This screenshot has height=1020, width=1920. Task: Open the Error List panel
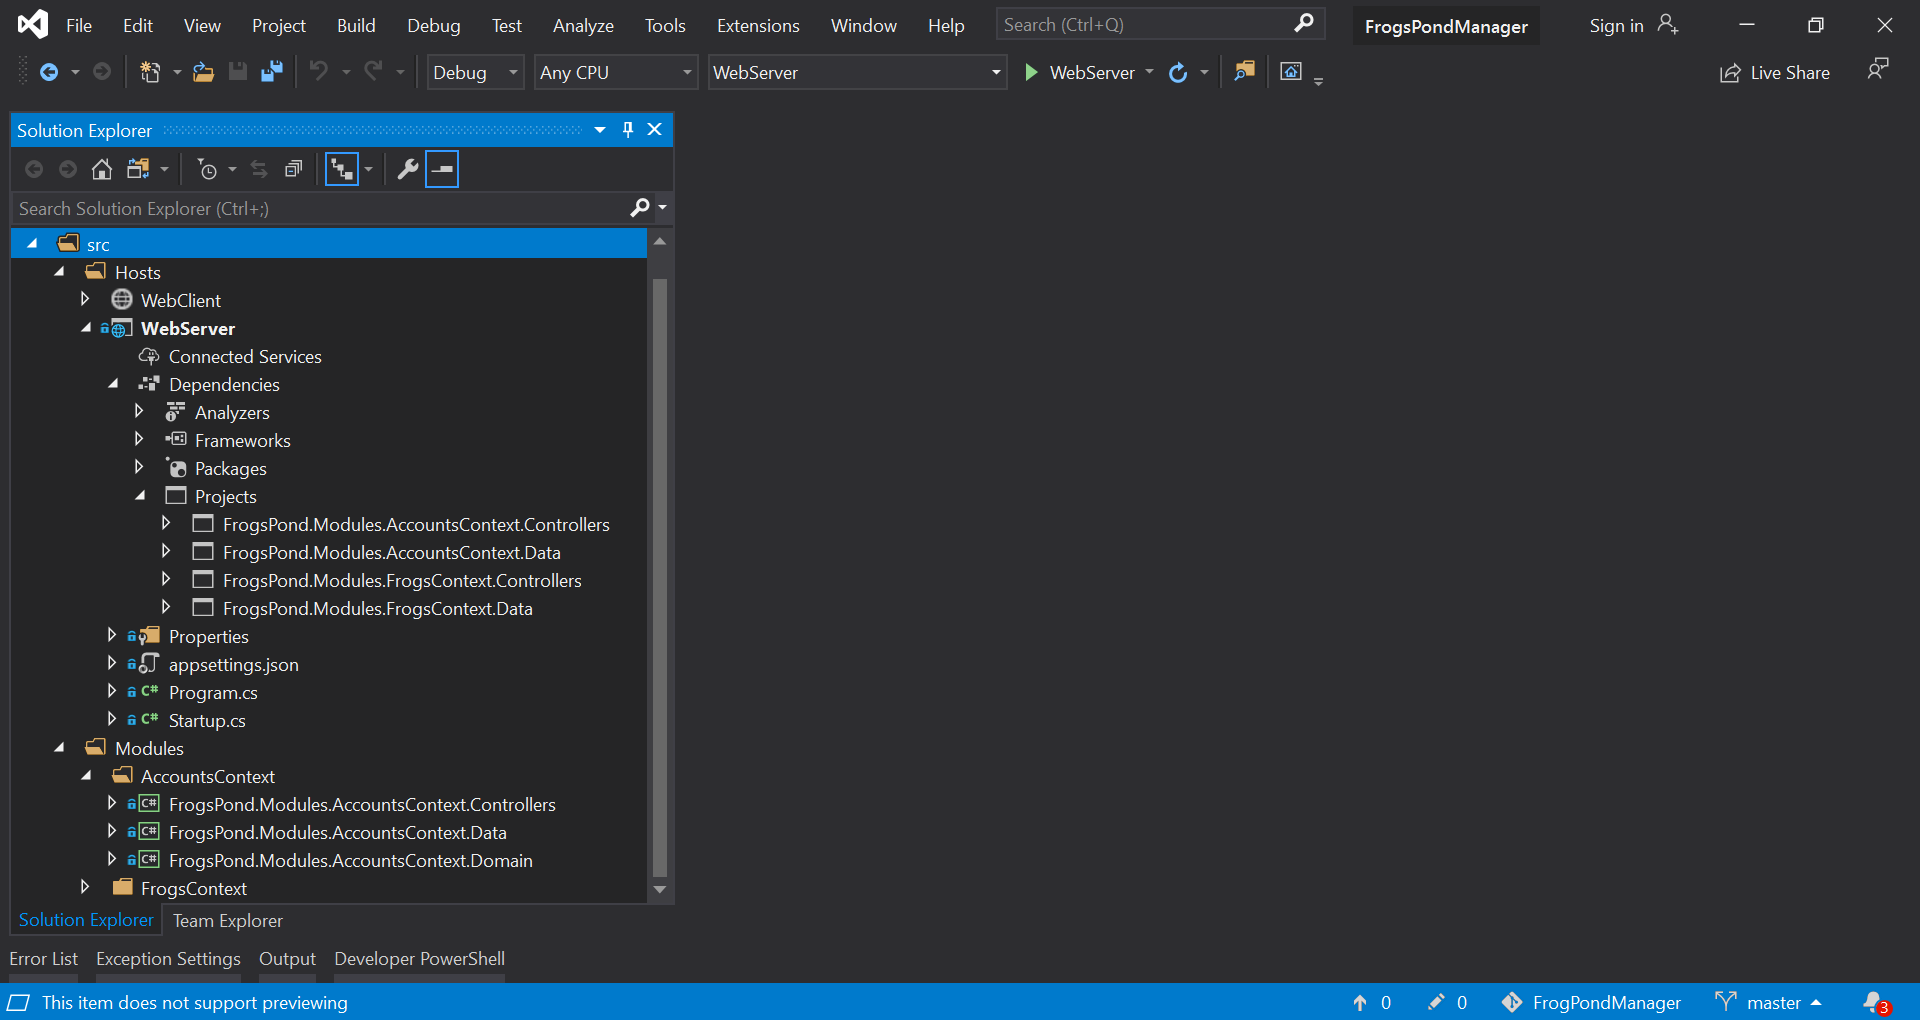pyautogui.click(x=43, y=958)
